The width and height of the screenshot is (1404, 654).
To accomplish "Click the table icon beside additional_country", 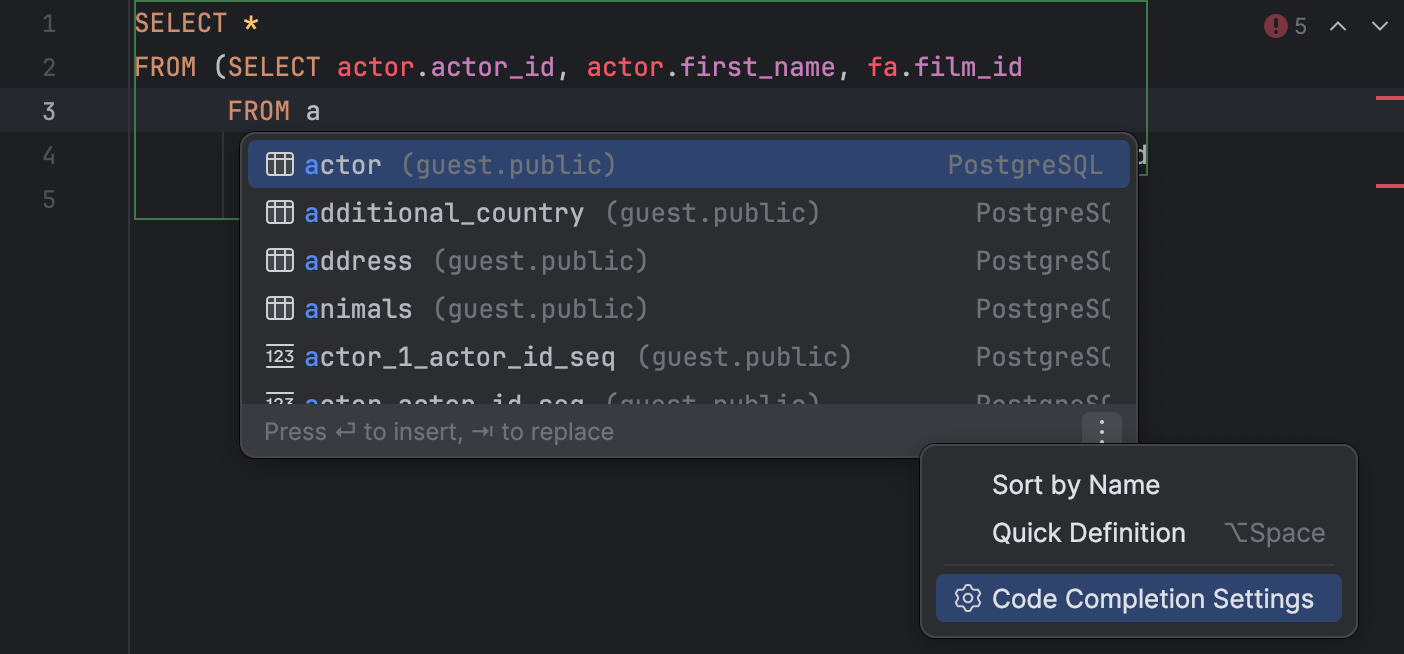I will click(x=280, y=212).
